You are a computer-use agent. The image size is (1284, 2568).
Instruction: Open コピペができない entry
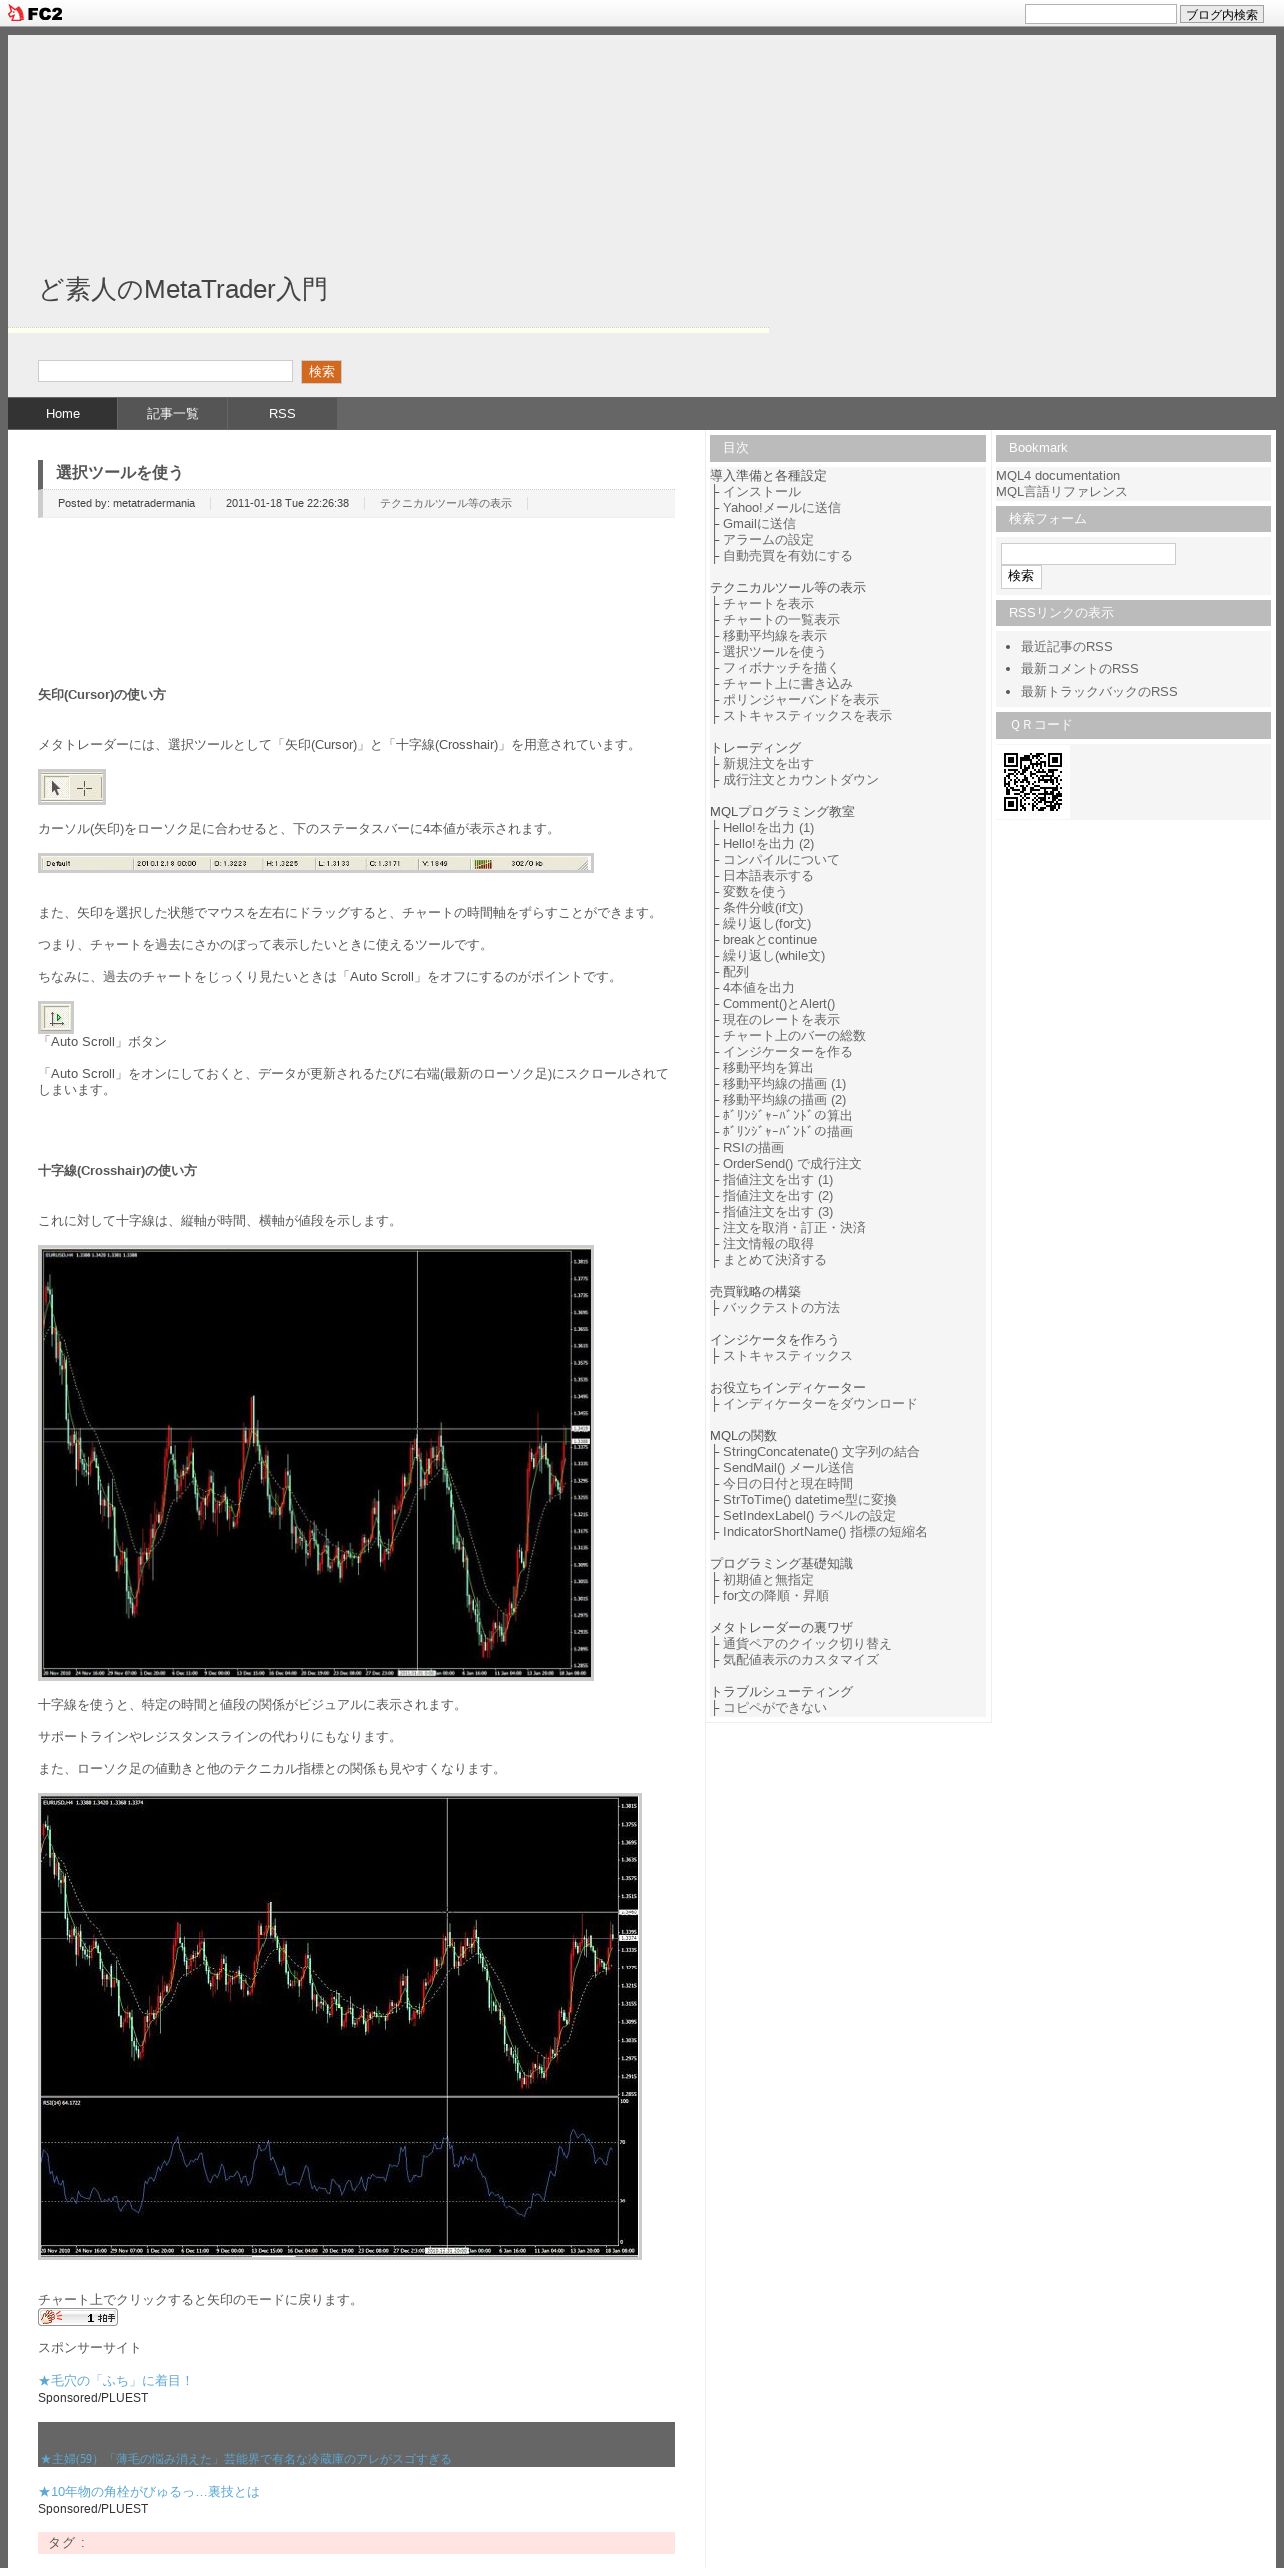coord(775,1708)
